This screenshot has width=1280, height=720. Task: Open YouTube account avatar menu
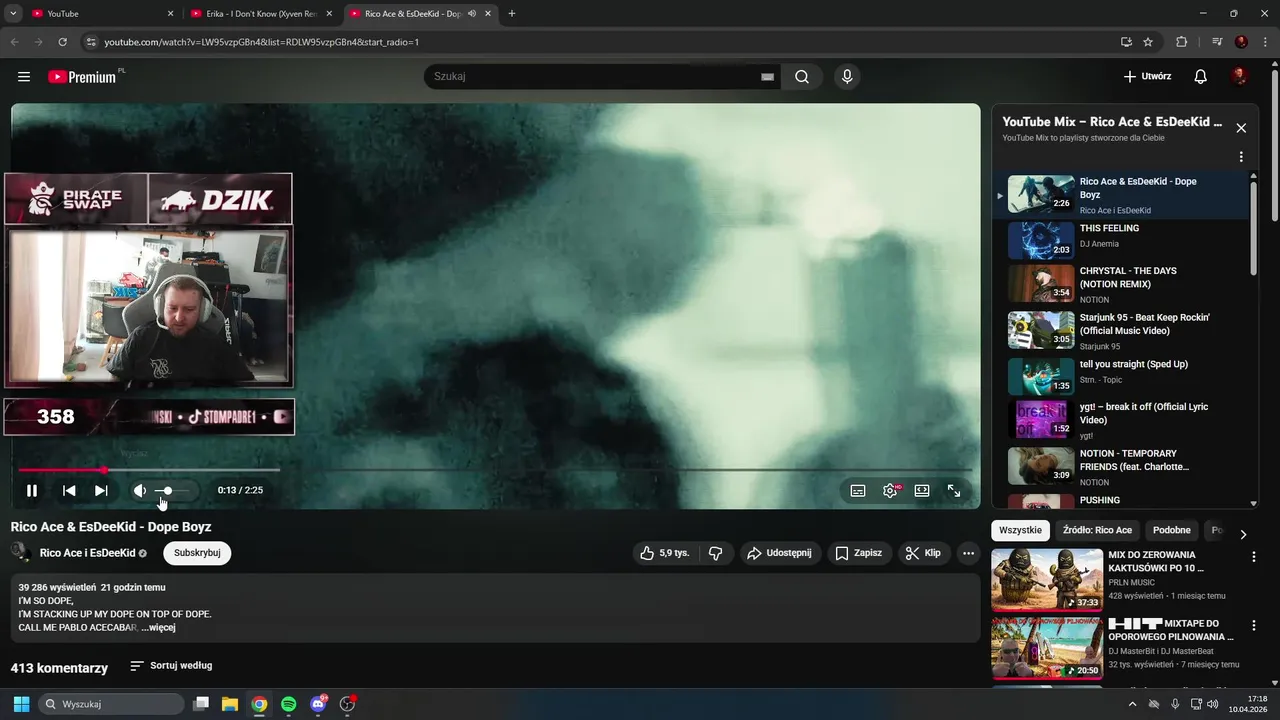coord(1239,77)
